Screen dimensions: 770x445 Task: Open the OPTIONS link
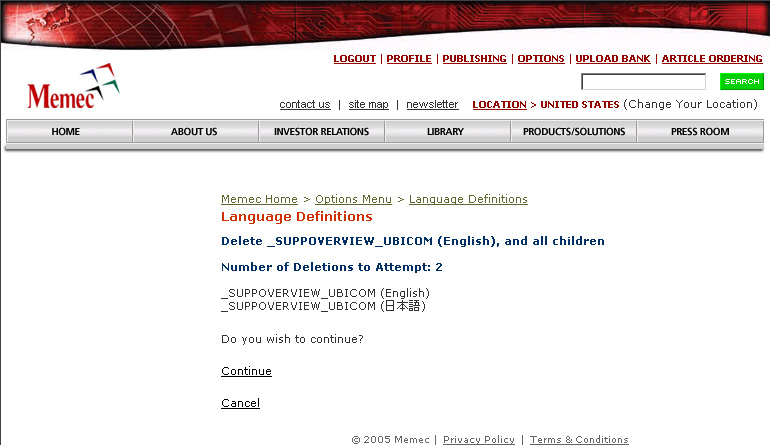[x=541, y=58]
